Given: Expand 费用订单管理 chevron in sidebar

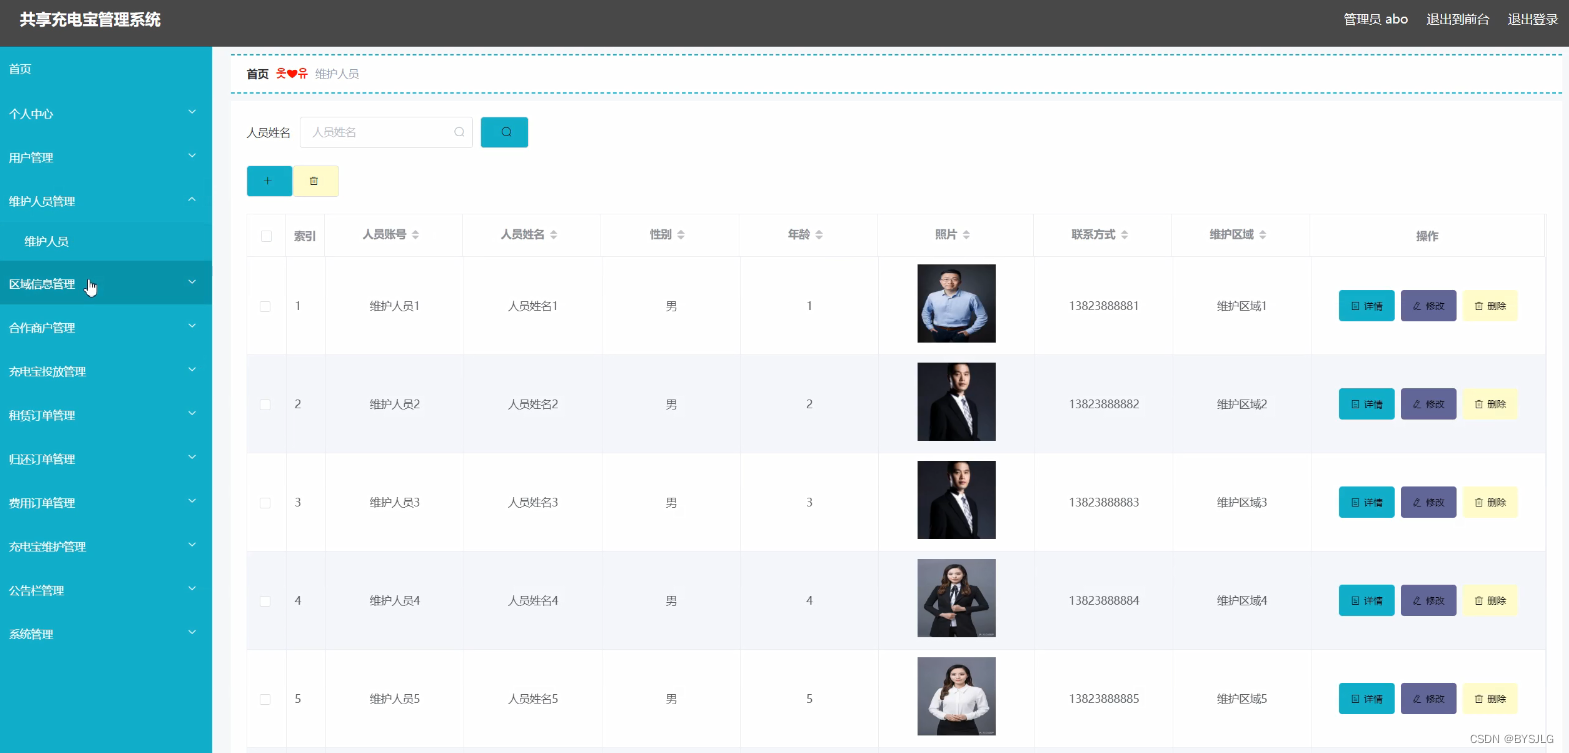Looking at the screenshot, I should point(192,502).
